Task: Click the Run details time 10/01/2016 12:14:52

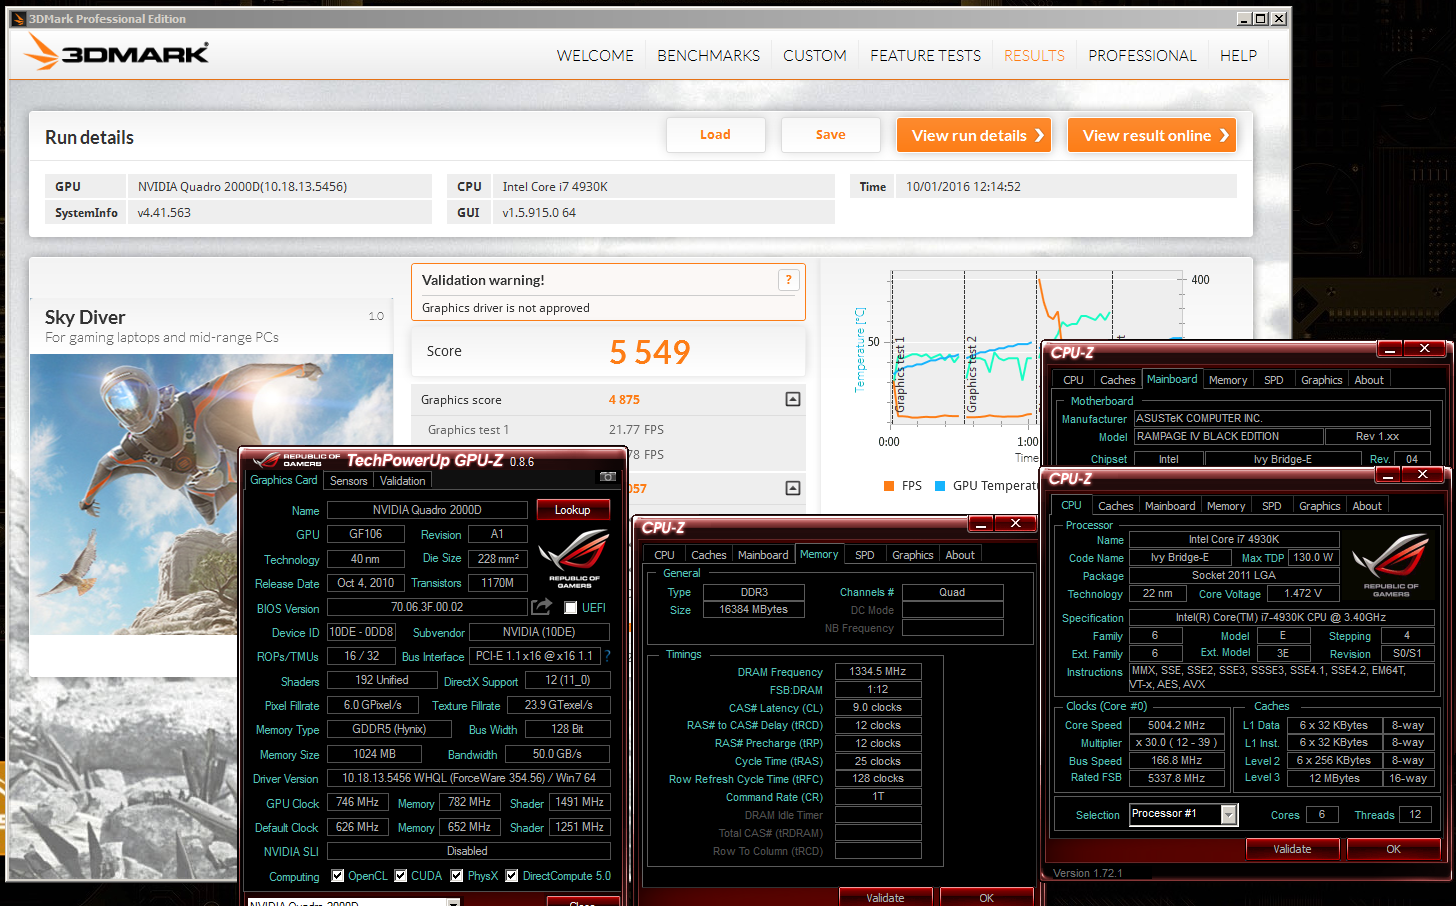Action: pyautogui.click(x=963, y=187)
